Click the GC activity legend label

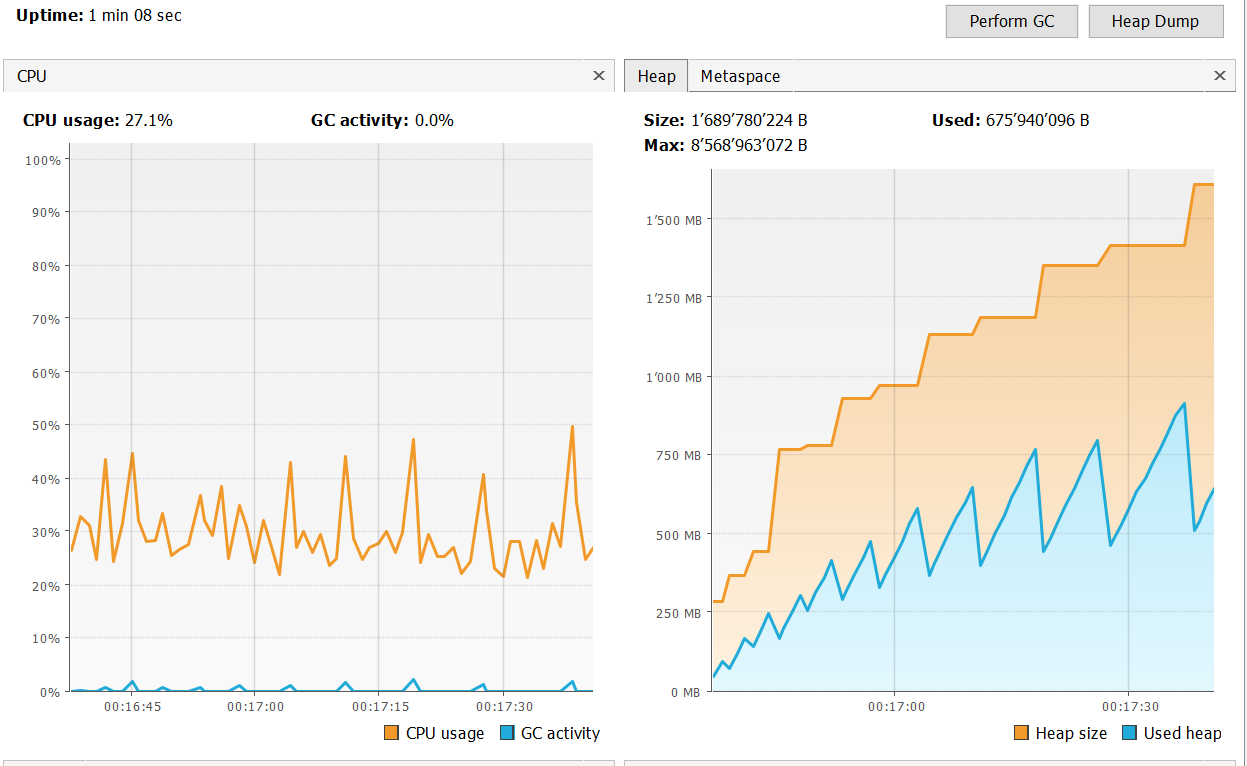click(x=560, y=733)
